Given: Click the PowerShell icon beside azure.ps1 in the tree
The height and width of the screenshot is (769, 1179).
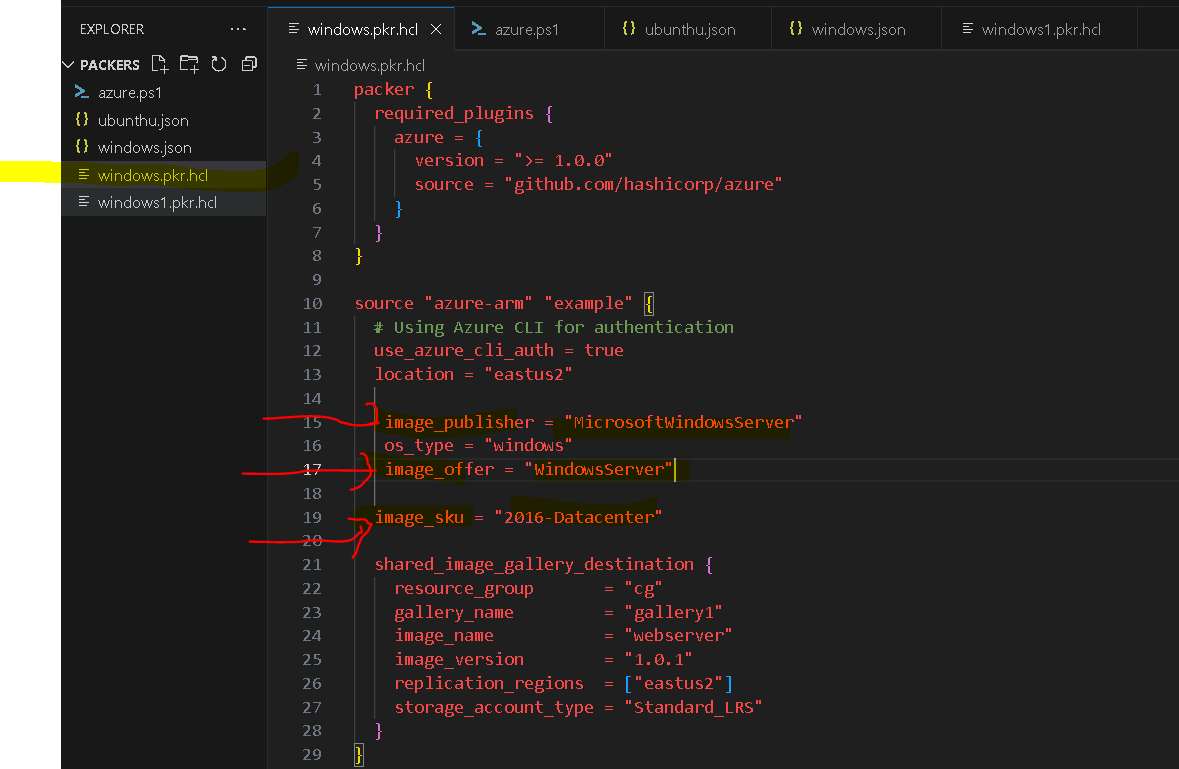Looking at the screenshot, I should pos(82,92).
